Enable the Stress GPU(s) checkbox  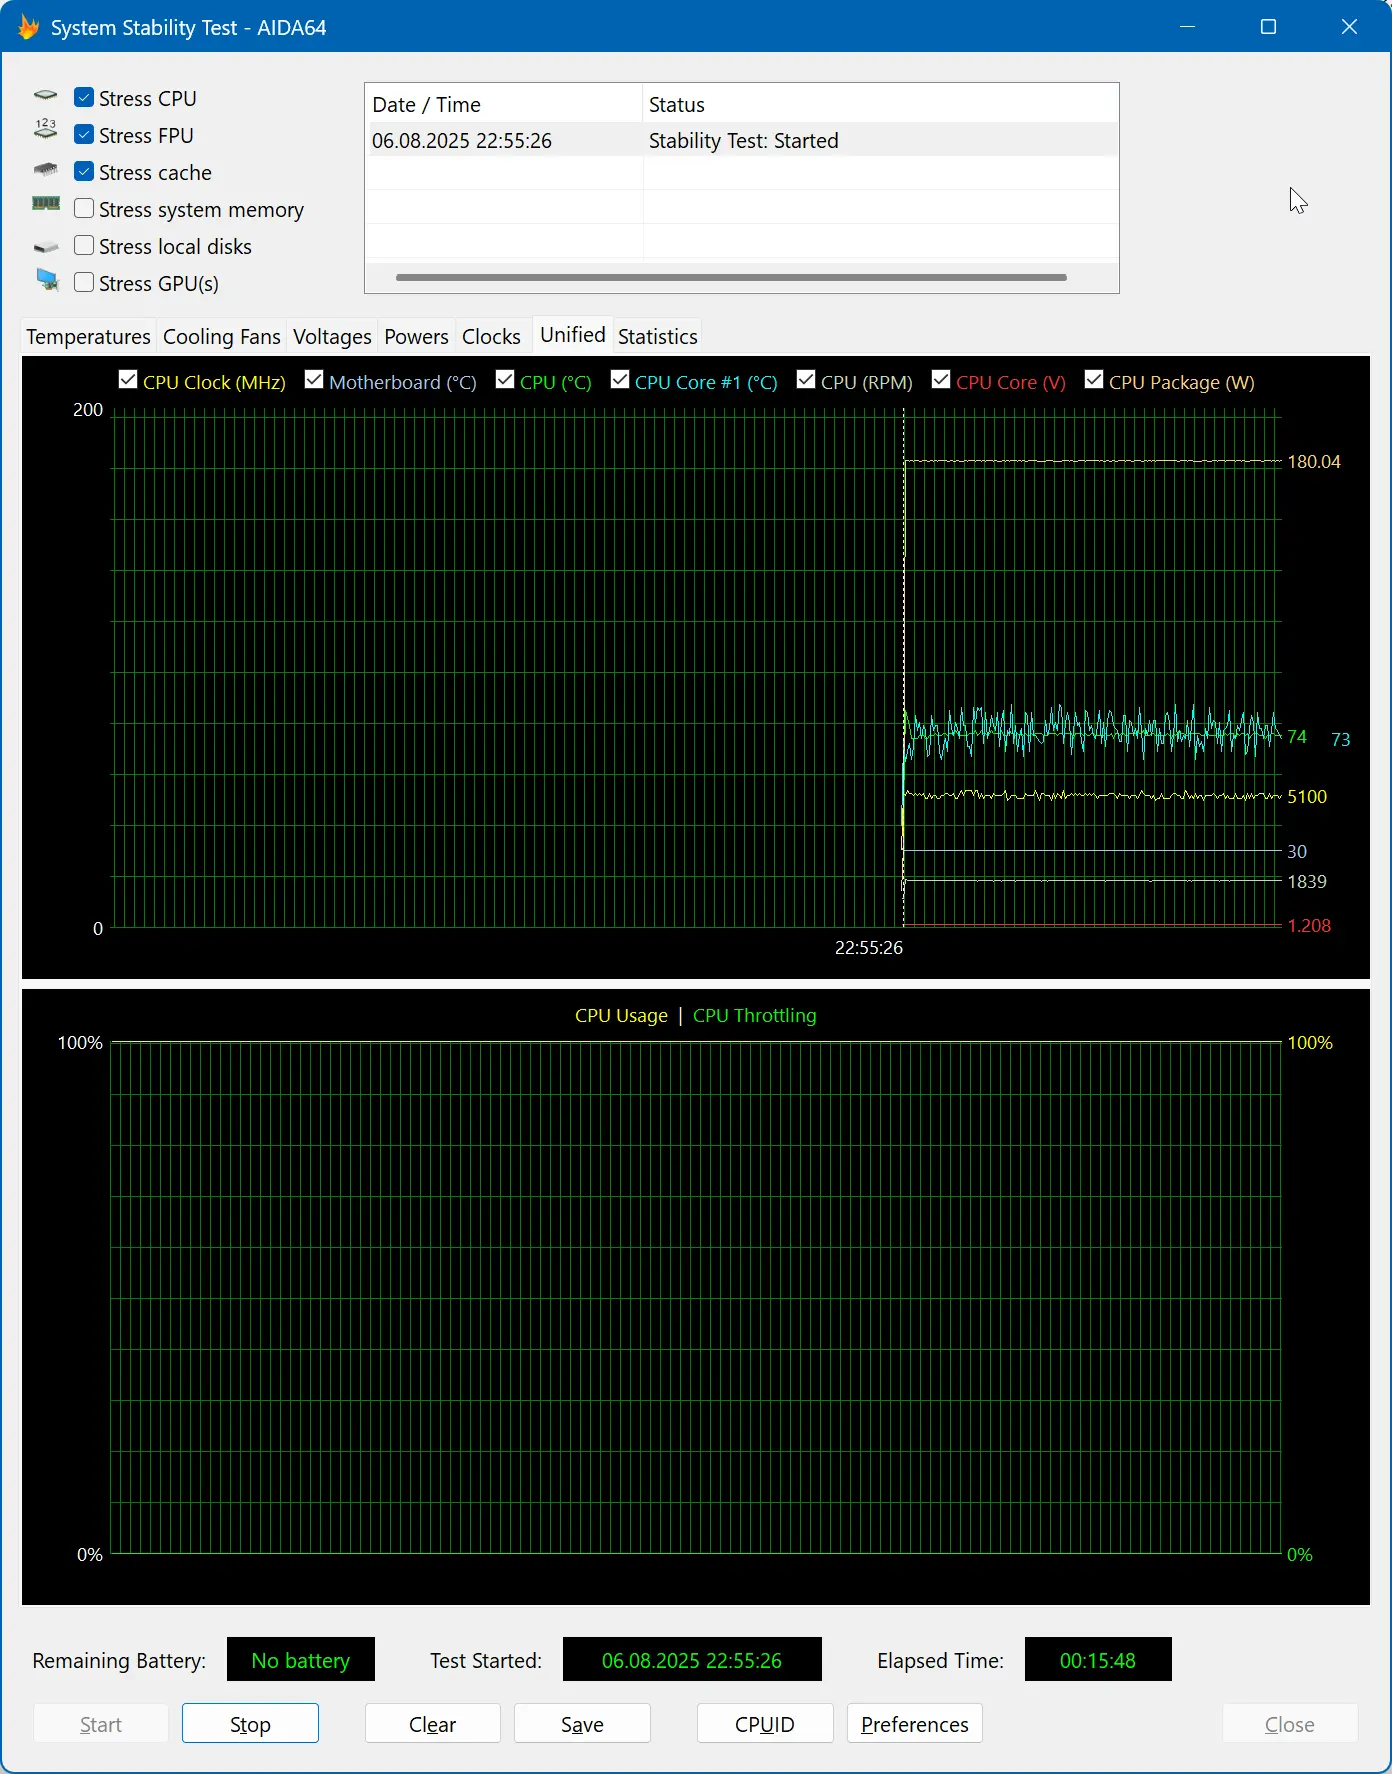tap(84, 283)
